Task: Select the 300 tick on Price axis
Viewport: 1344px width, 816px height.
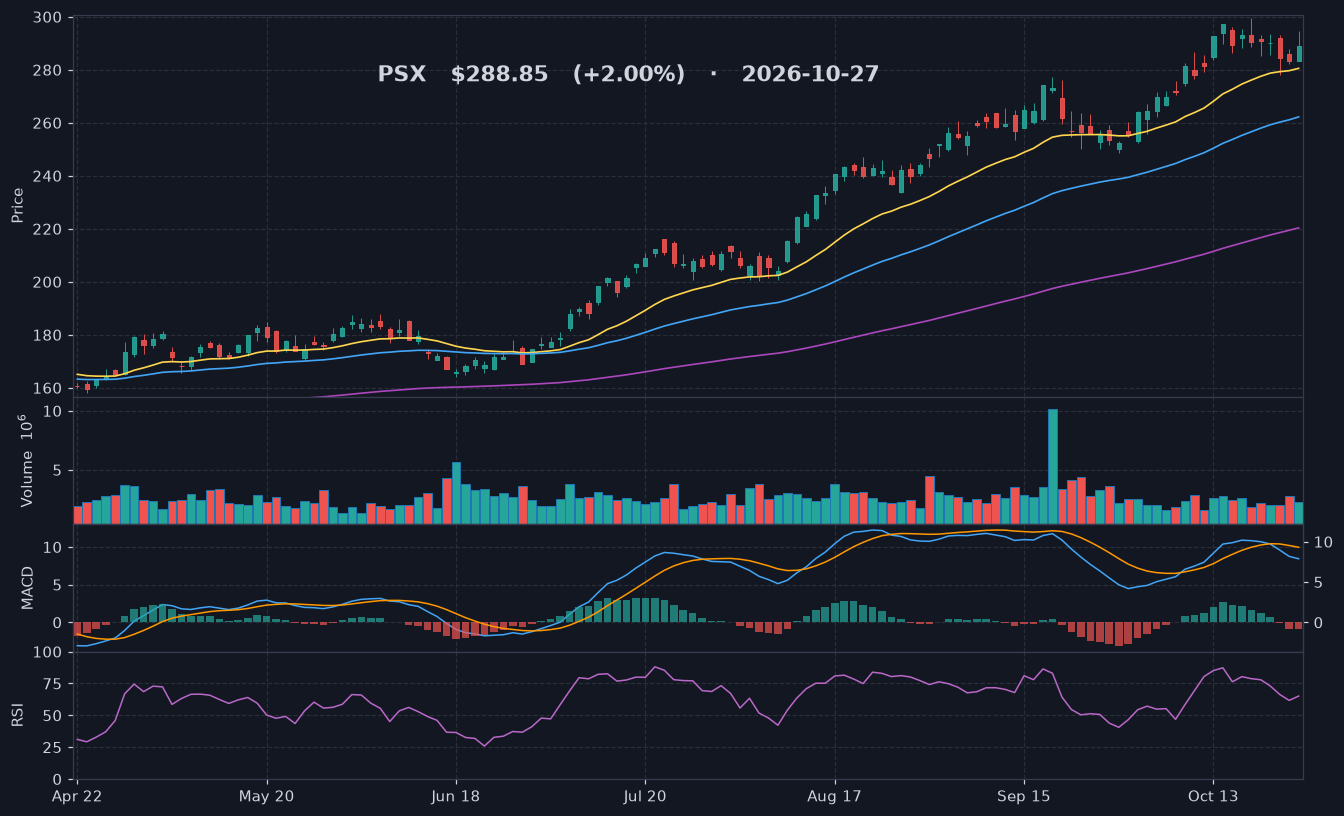Action: pos(47,18)
